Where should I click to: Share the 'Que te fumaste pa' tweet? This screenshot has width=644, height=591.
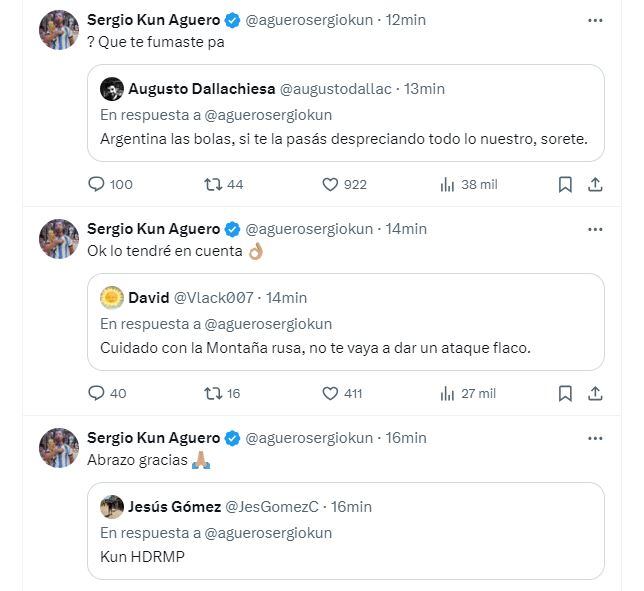click(x=595, y=184)
